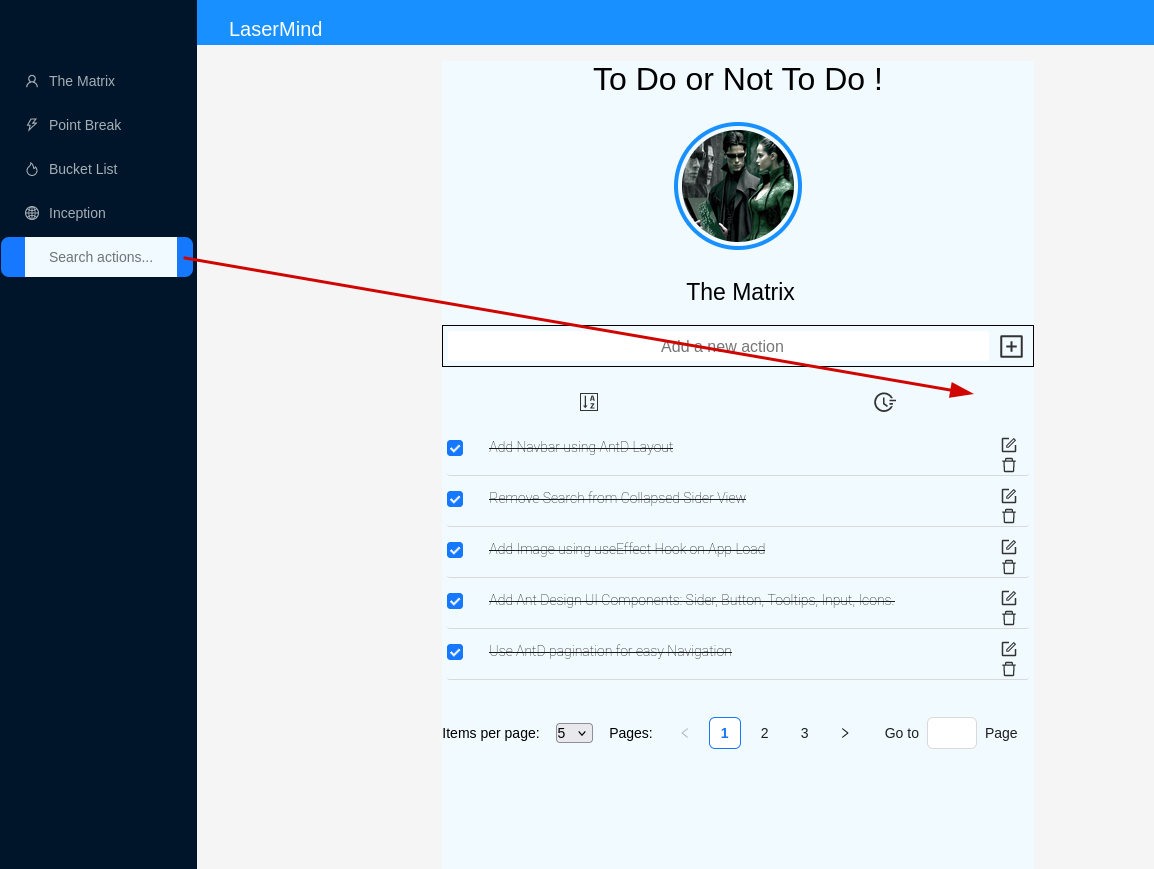Click 'Use AntD pagination for easy Navigation' text
1154x869 pixels.
pos(610,651)
